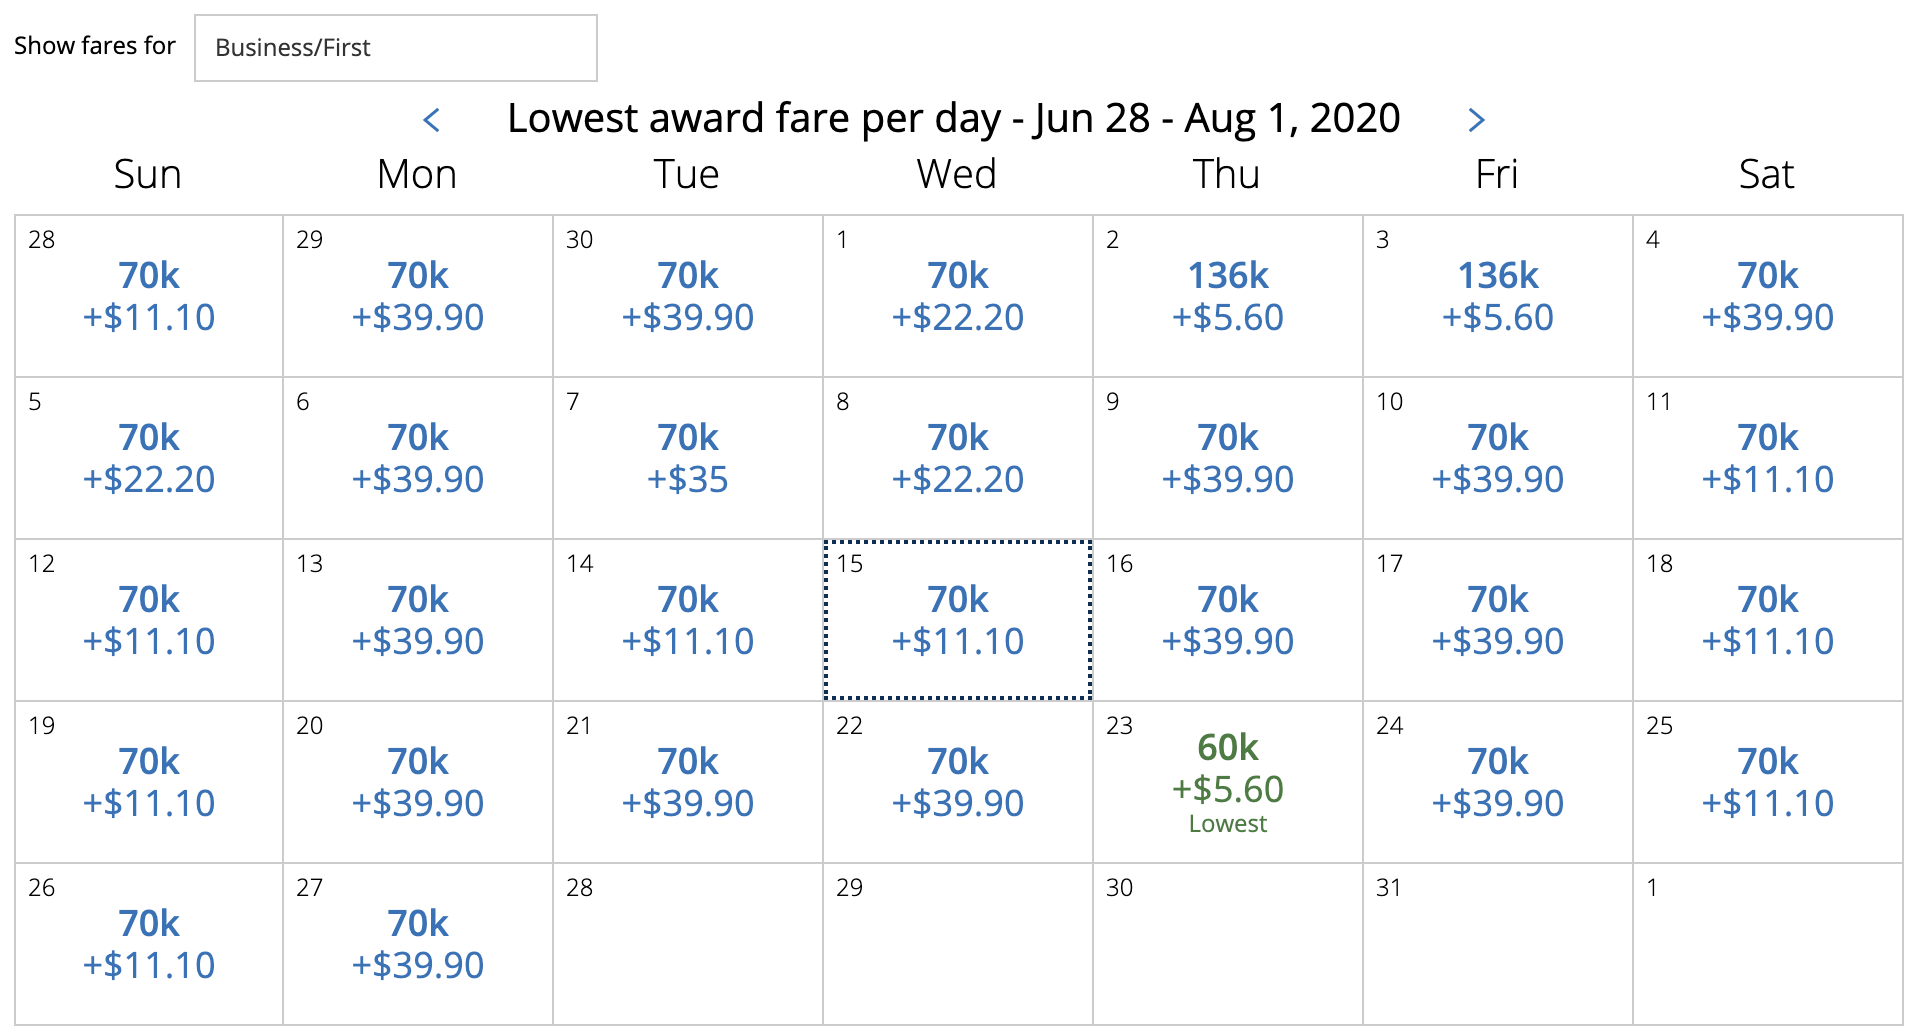Screen dimensions: 1922x1036
Task: Select July 3 136k award fare
Action: 1498,296
